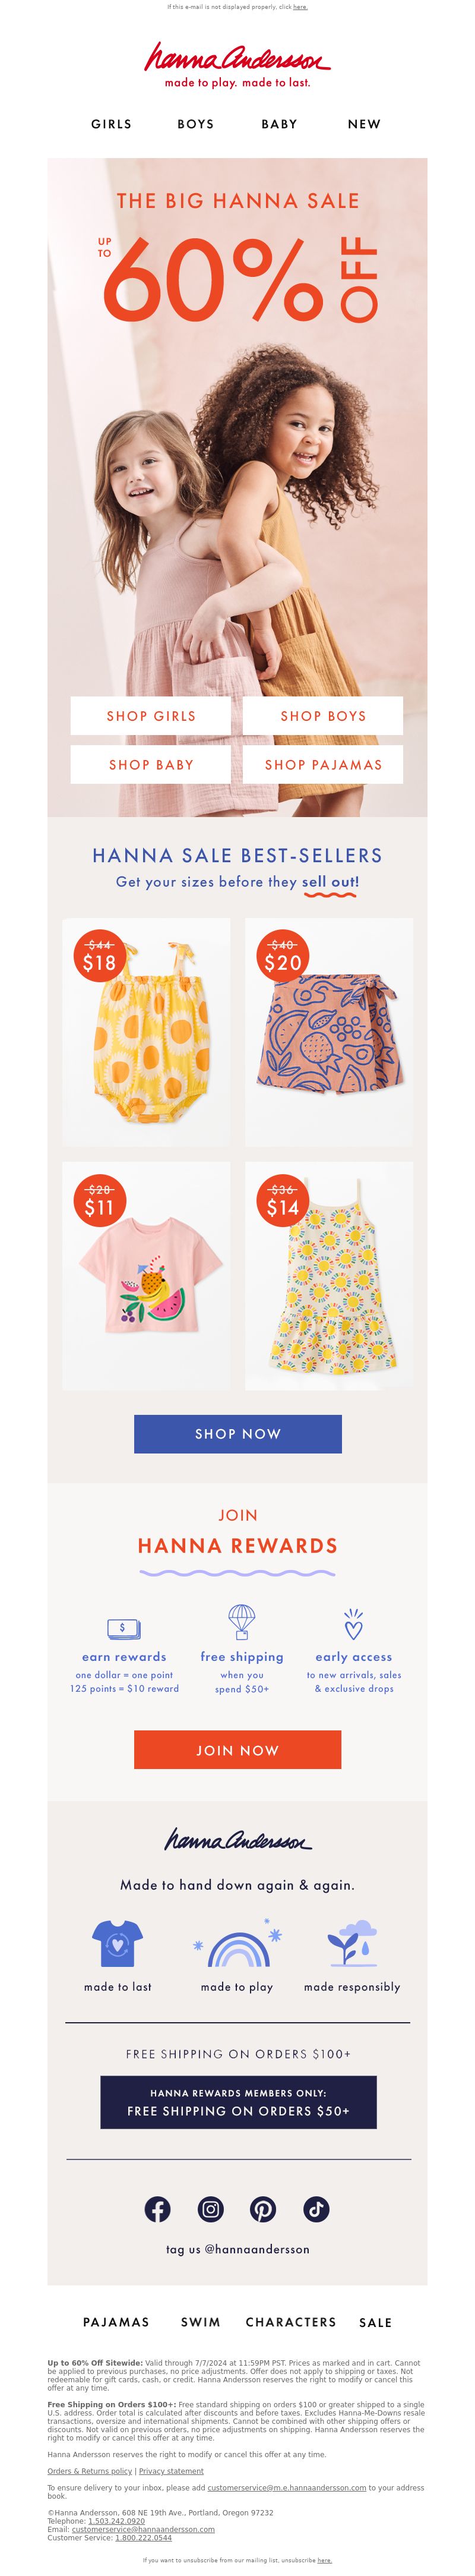Image resolution: width=475 pixels, height=2576 pixels.
Task: Open the GIRLS navigation menu item
Action: [111, 124]
